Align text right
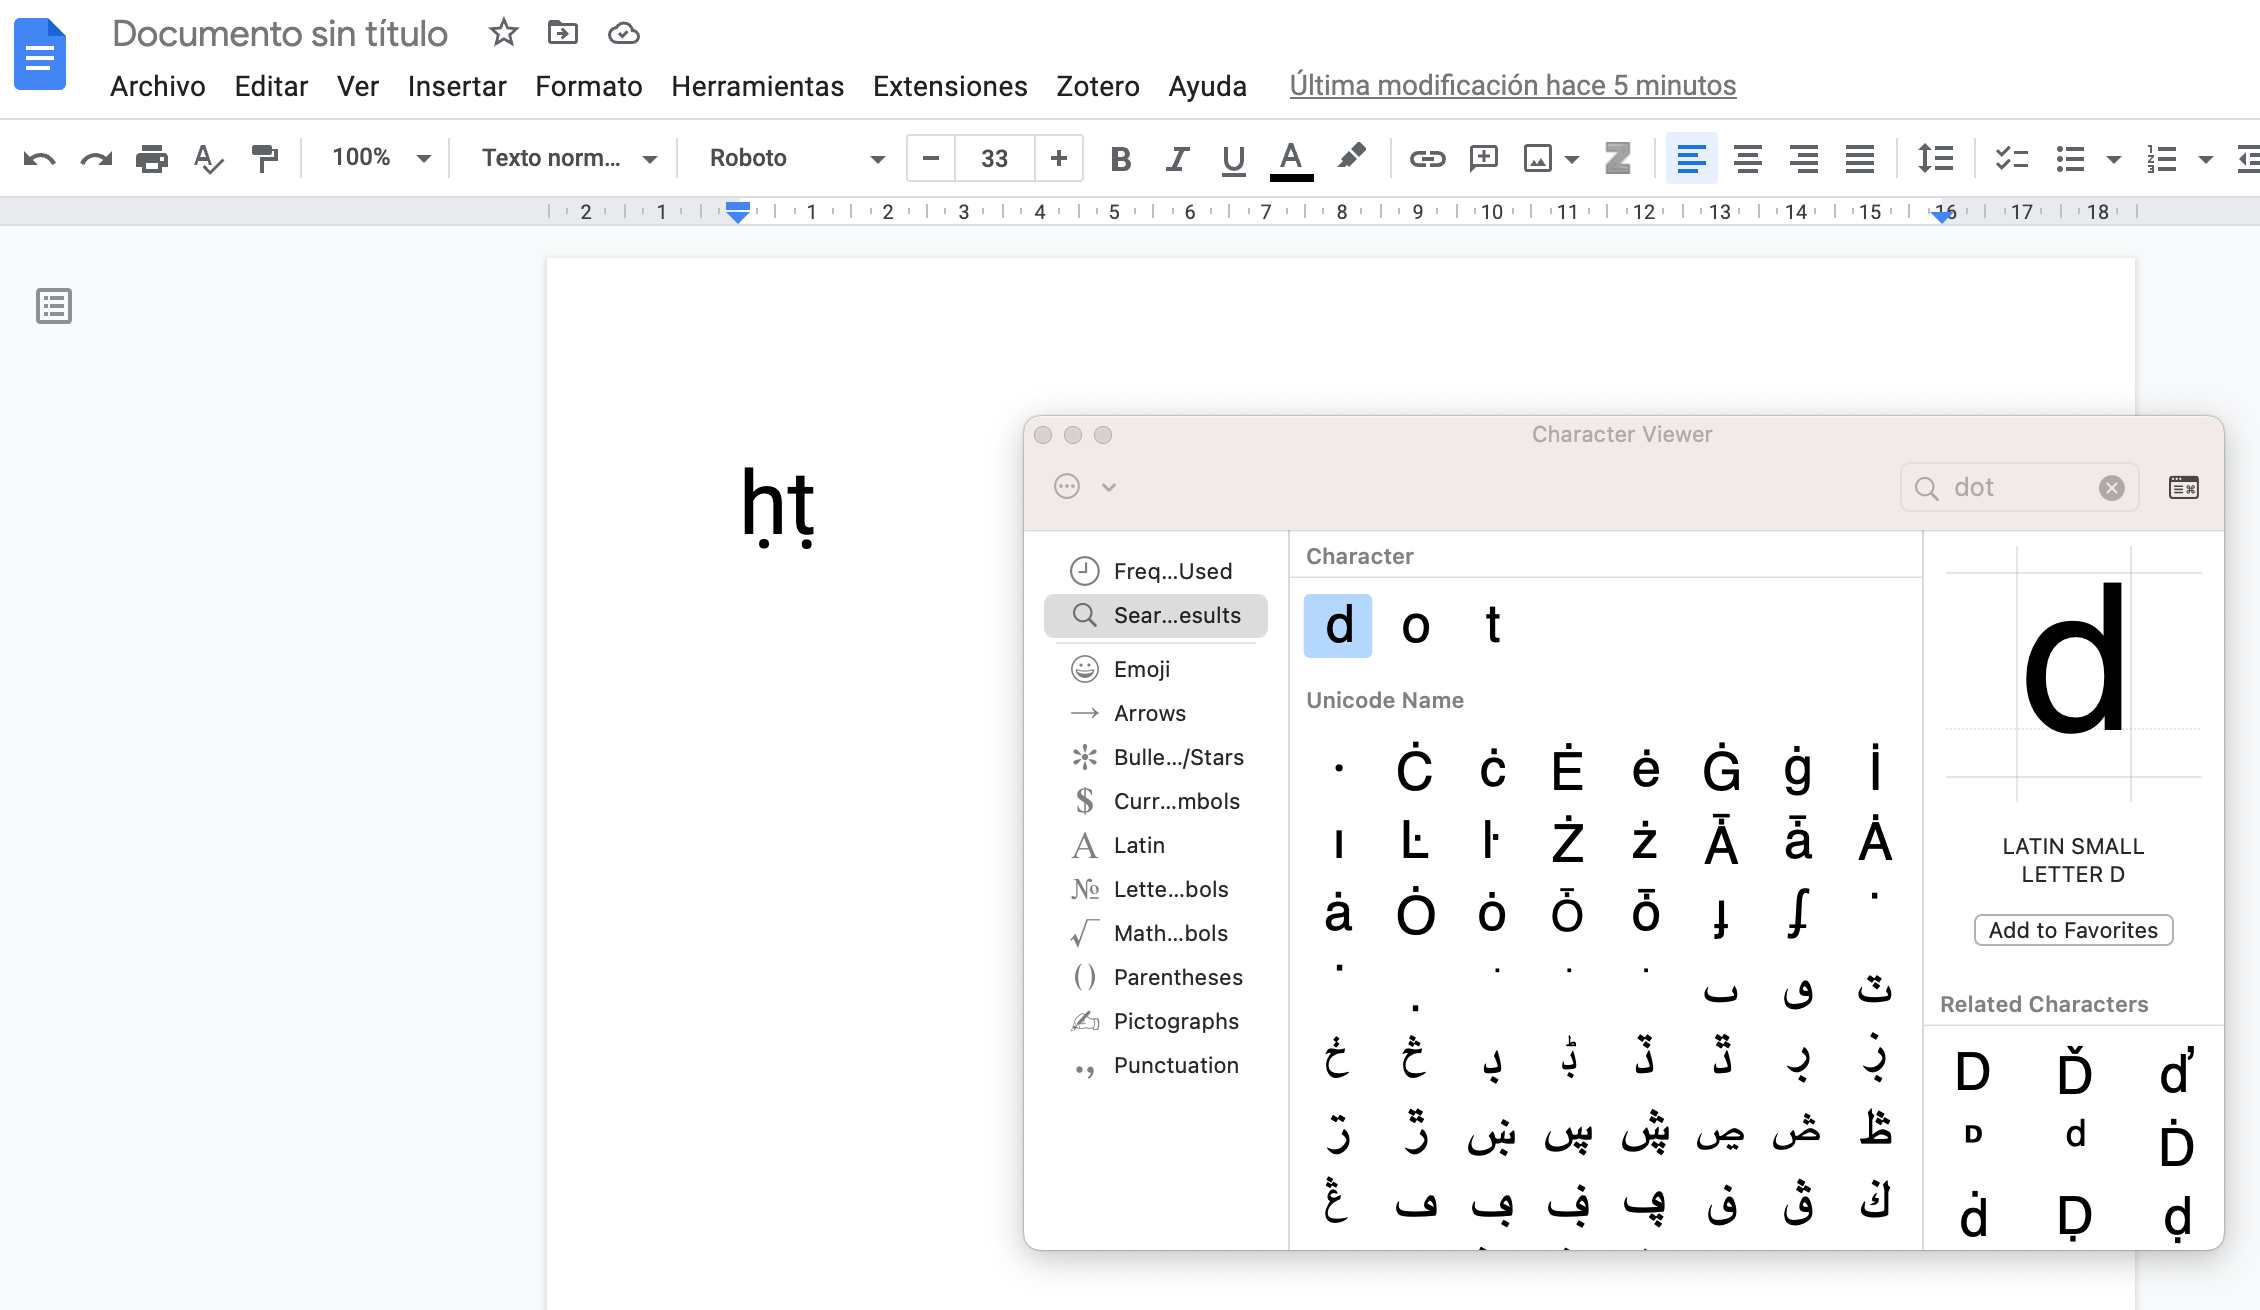 pyautogui.click(x=1803, y=158)
